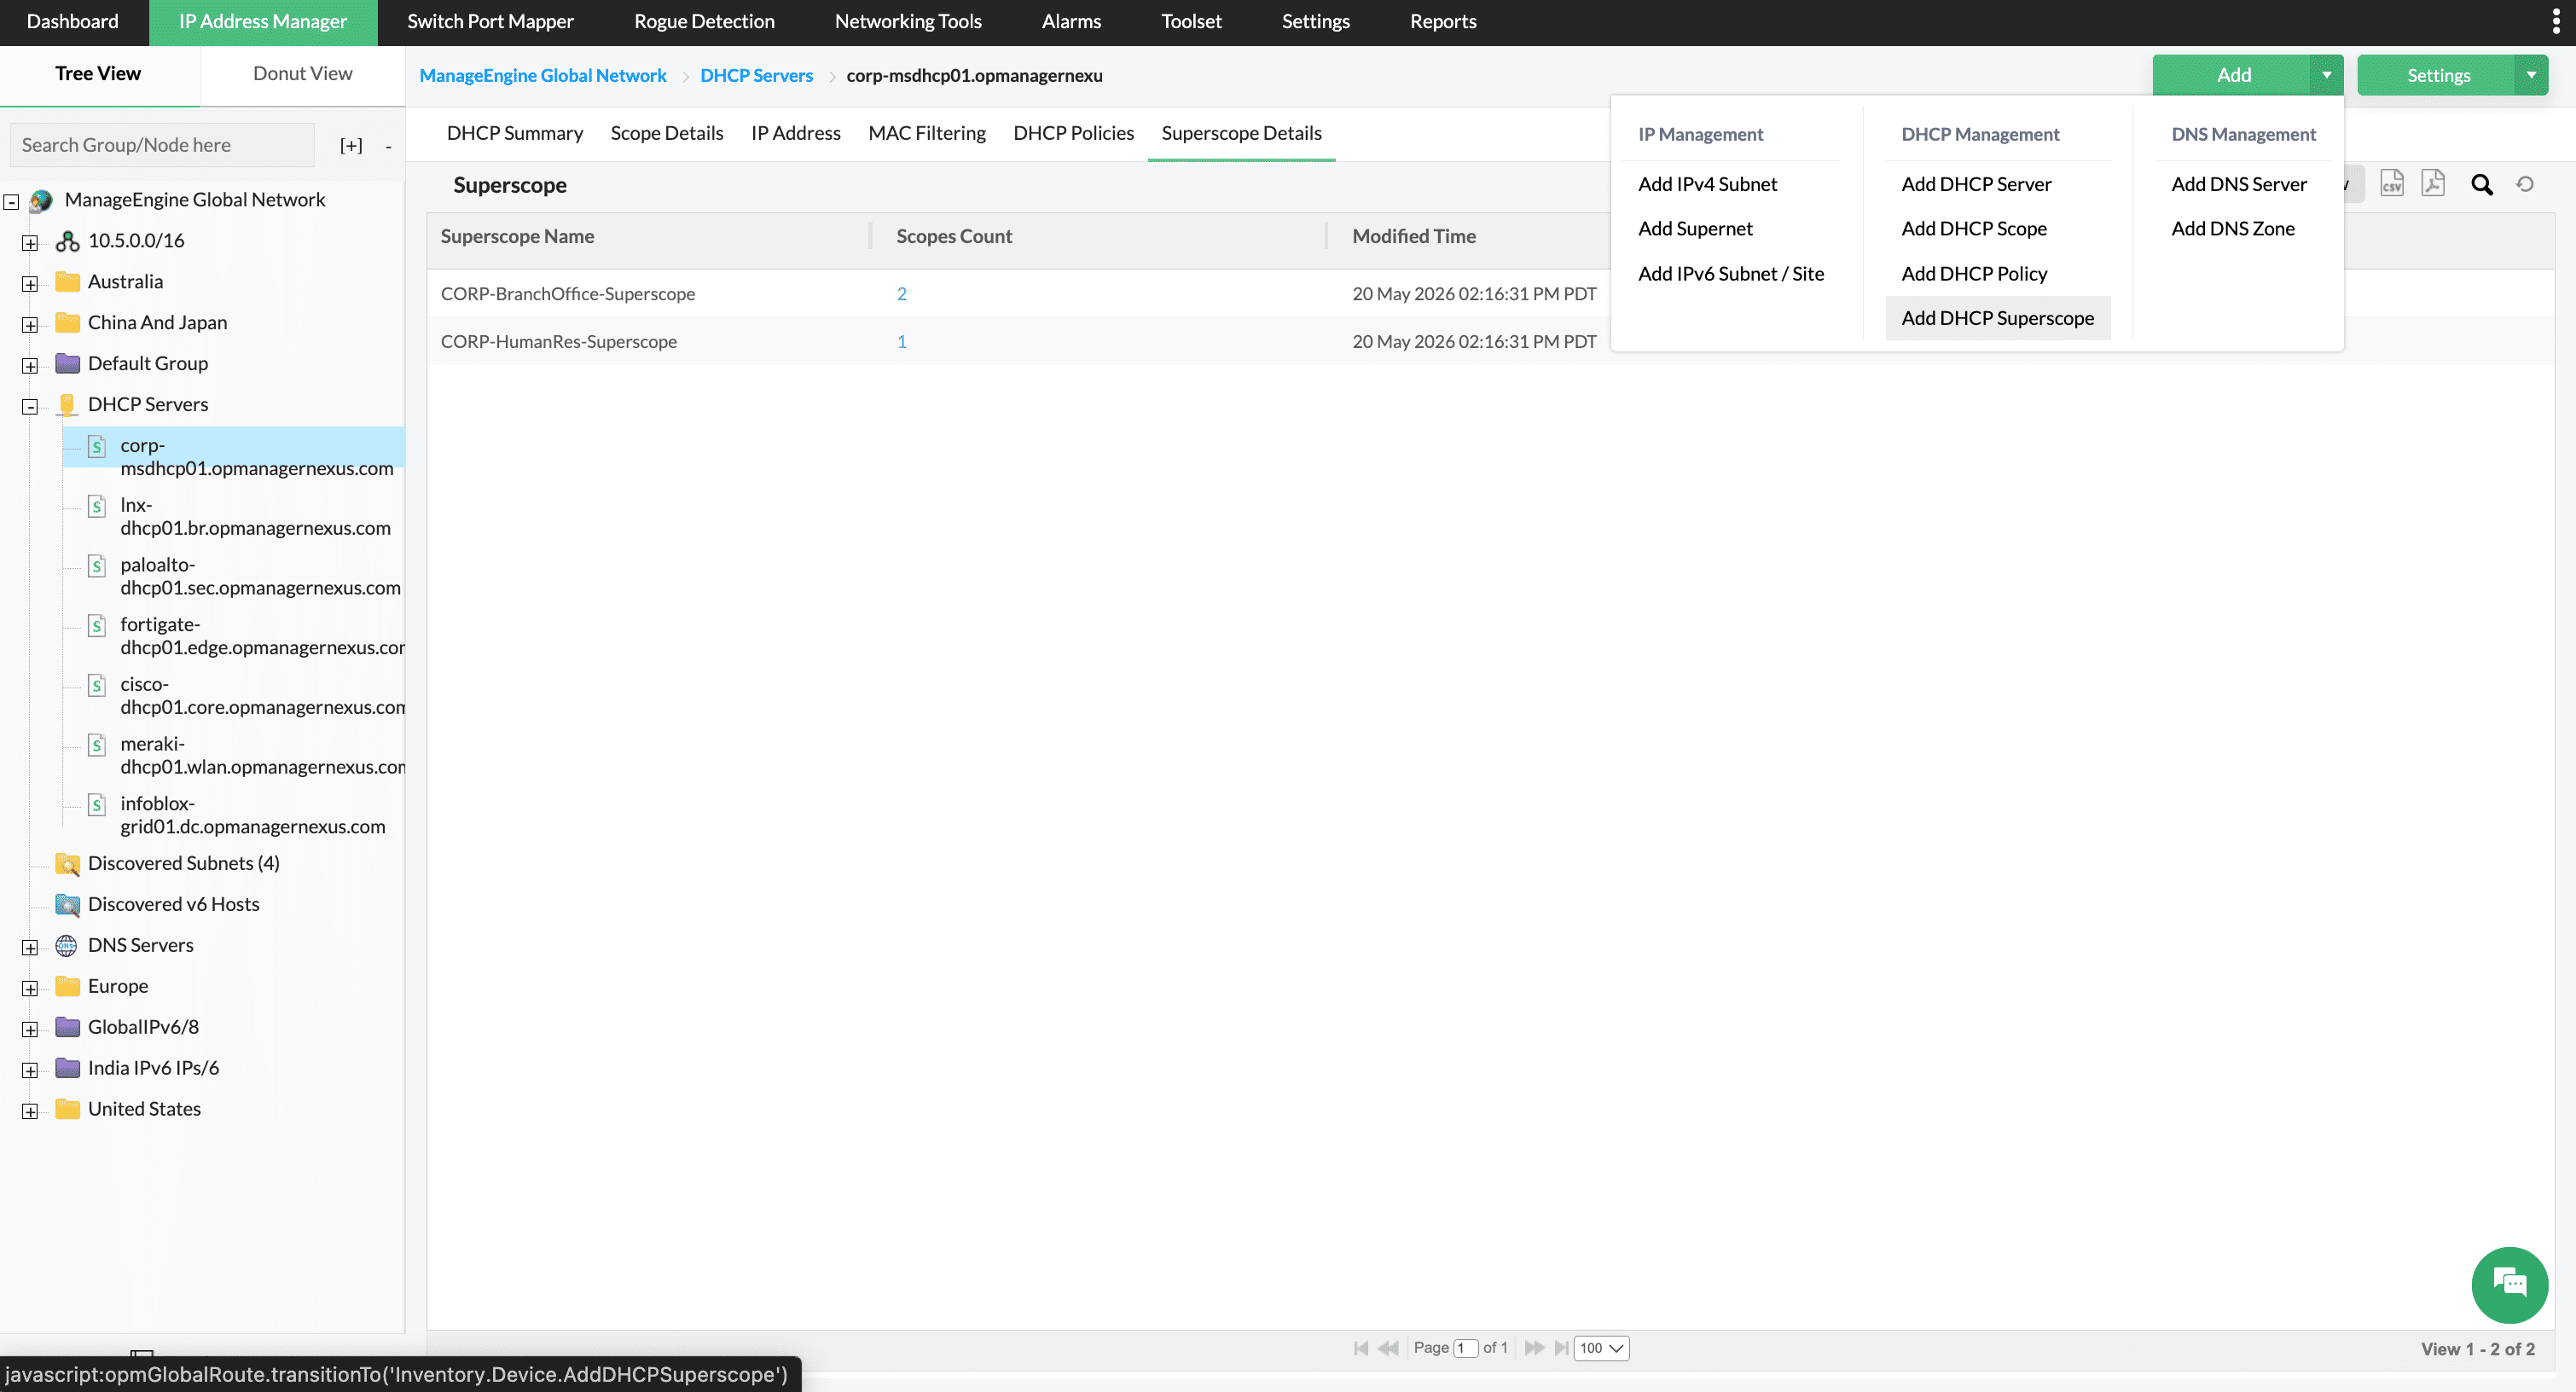Open the Donut View tab
This screenshot has width=2576, height=1392.
[302, 74]
